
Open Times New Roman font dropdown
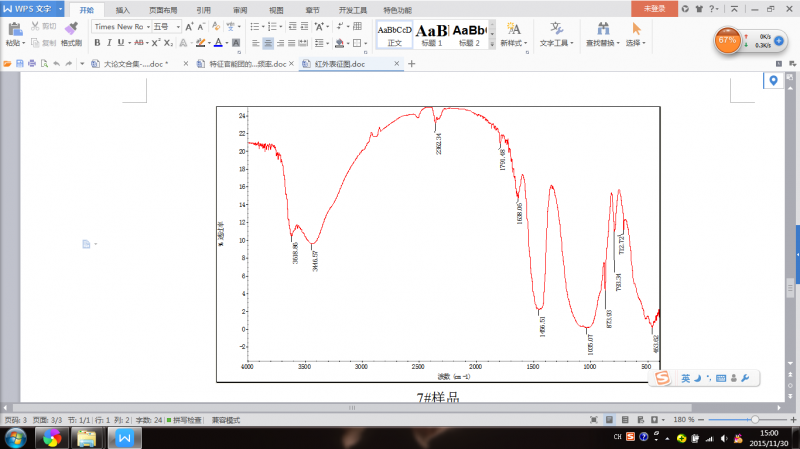(148, 27)
